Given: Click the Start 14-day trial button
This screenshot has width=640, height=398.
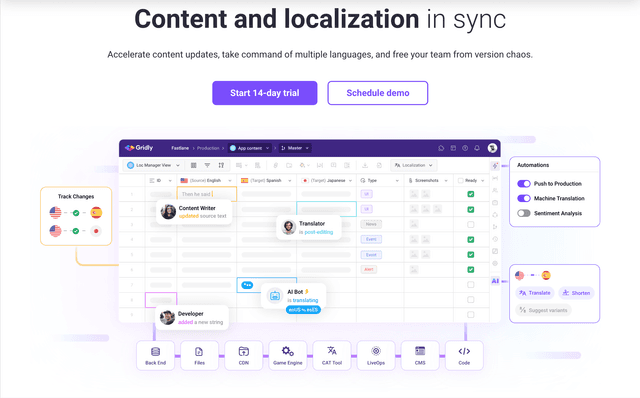Looking at the screenshot, I should (x=264, y=93).
